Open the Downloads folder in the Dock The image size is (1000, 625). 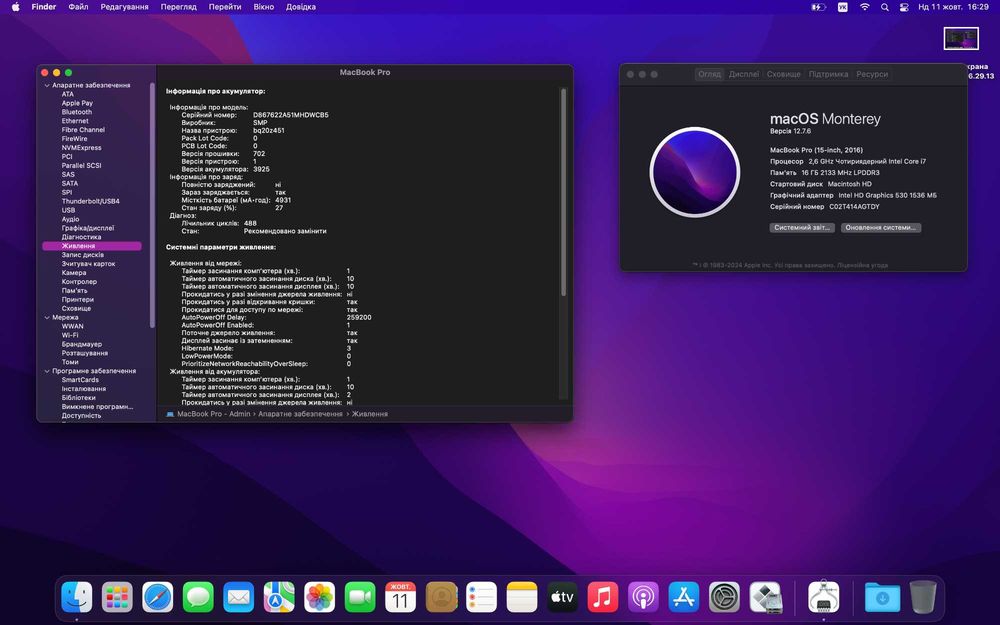[x=882, y=598]
